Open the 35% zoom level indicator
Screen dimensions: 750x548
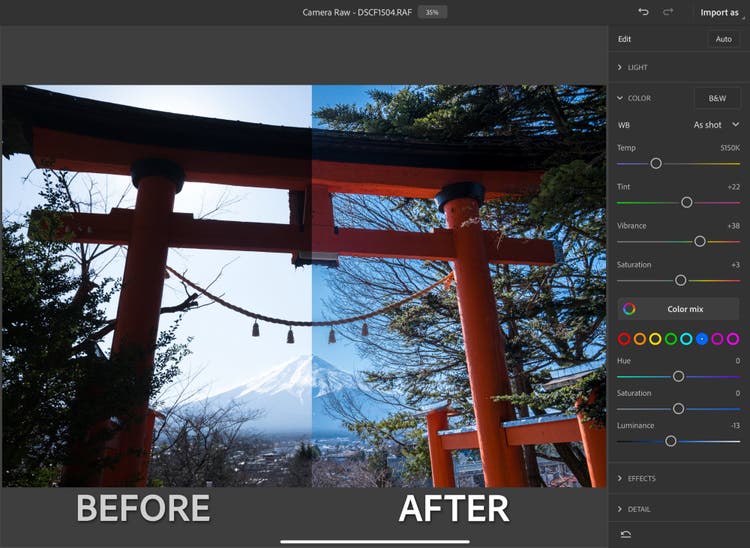pyautogui.click(x=432, y=12)
